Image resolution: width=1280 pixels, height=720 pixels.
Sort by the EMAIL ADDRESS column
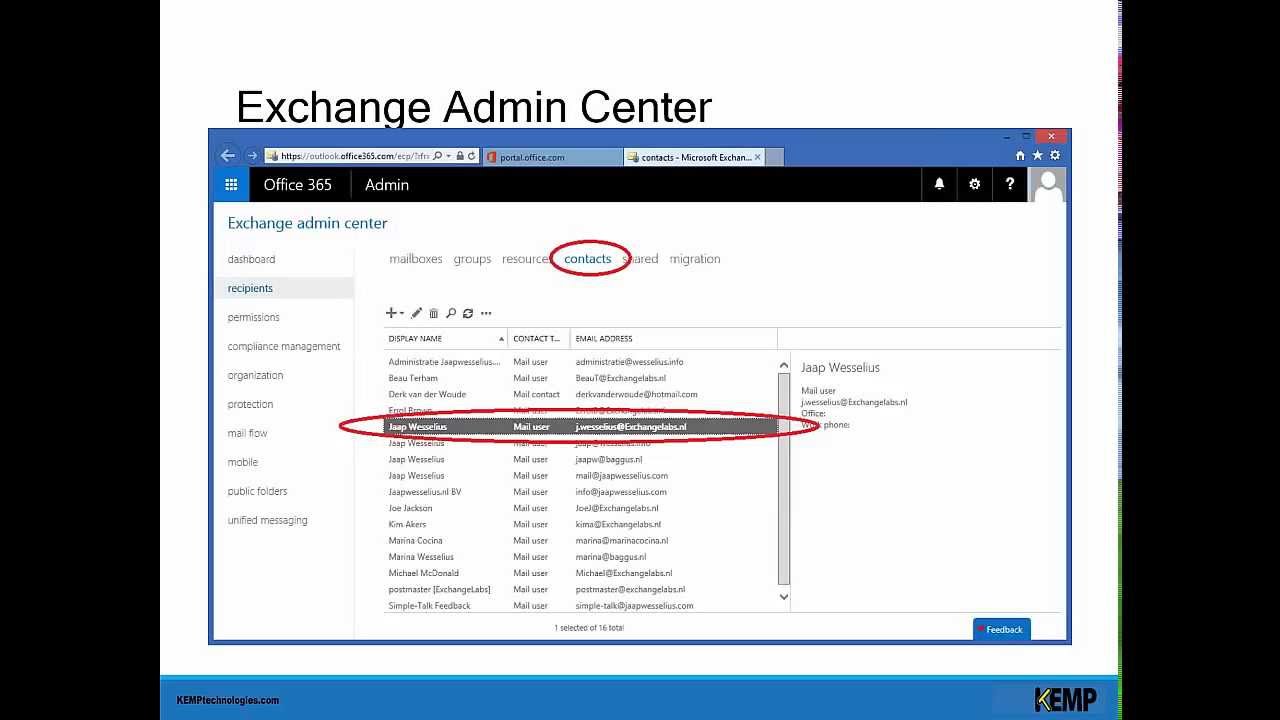[x=673, y=338]
